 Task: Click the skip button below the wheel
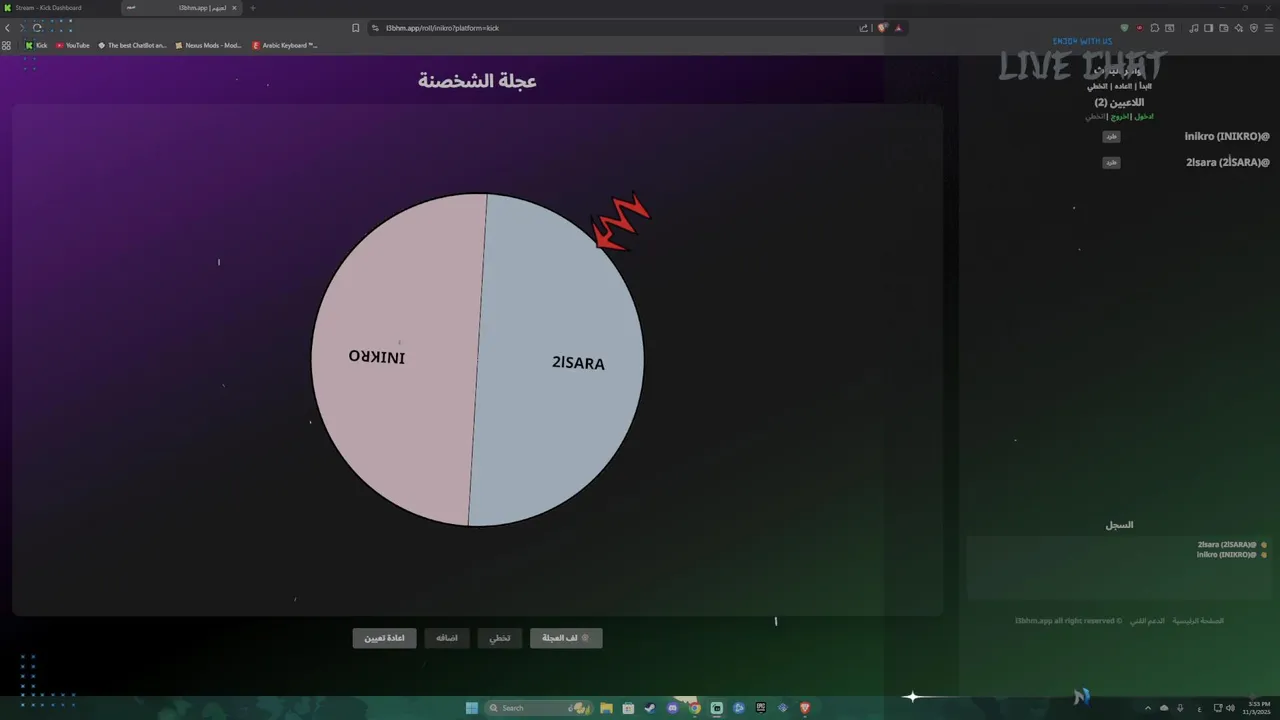499,638
